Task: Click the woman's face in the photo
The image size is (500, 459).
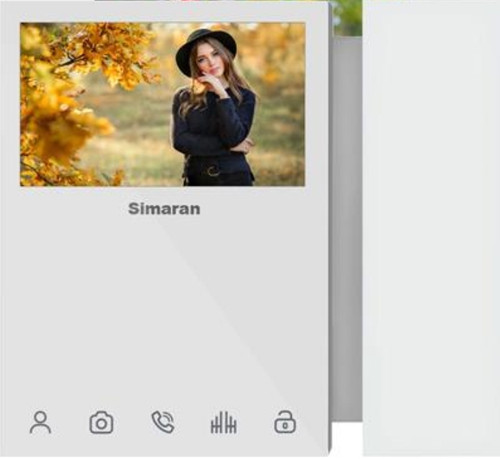Action: [x=209, y=61]
